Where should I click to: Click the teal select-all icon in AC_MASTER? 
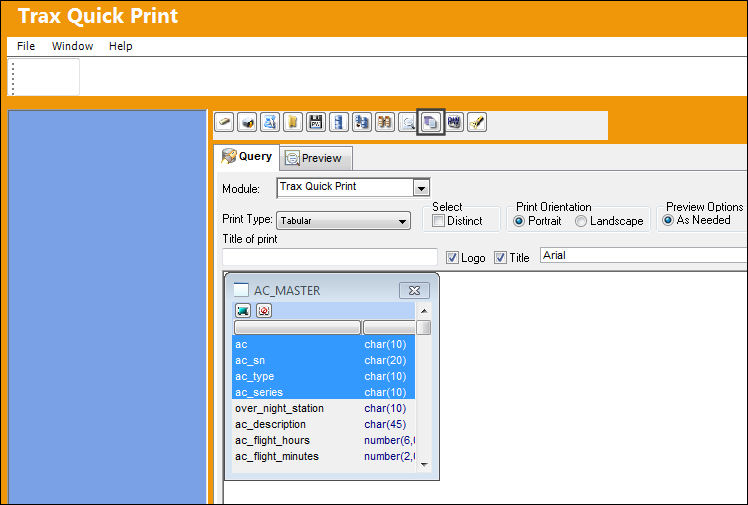tap(243, 311)
